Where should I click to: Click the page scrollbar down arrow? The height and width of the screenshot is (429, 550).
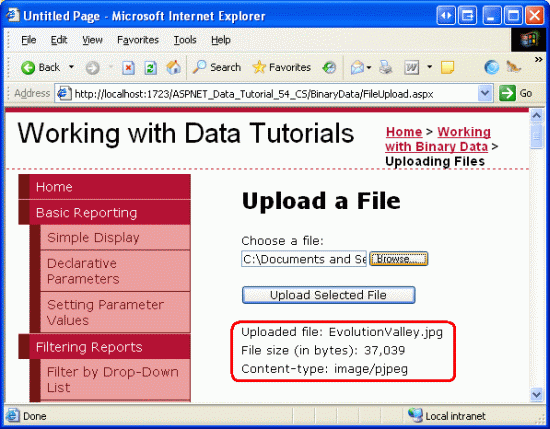pyautogui.click(x=536, y=395)
